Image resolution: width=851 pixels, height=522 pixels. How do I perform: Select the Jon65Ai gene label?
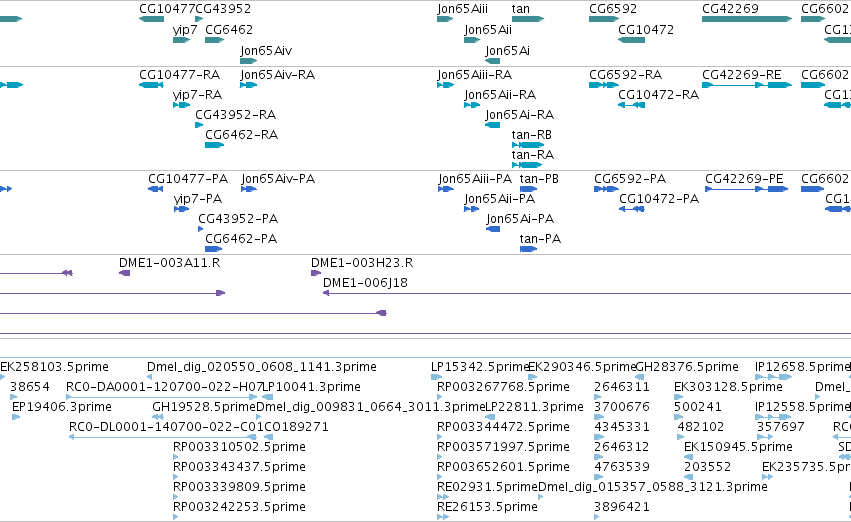[x=507, y=51]
